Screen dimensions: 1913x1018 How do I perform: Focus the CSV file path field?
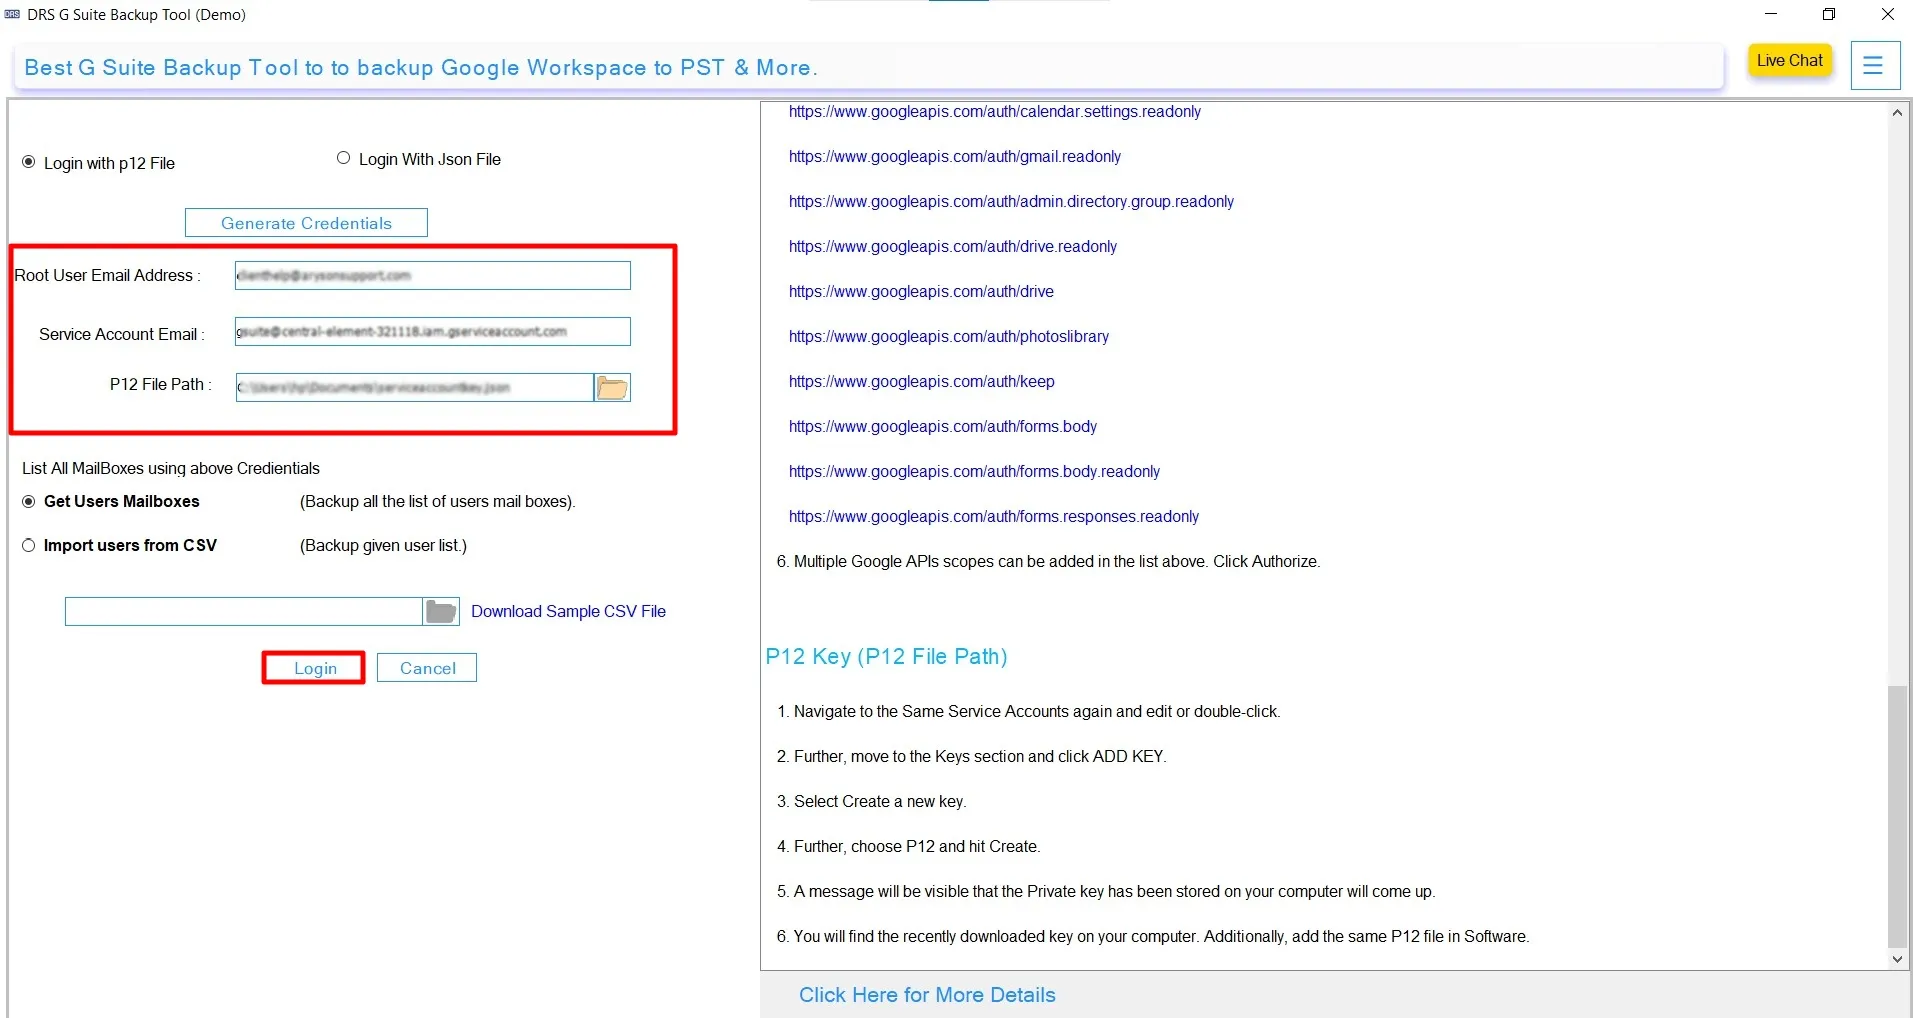[244, 612]
